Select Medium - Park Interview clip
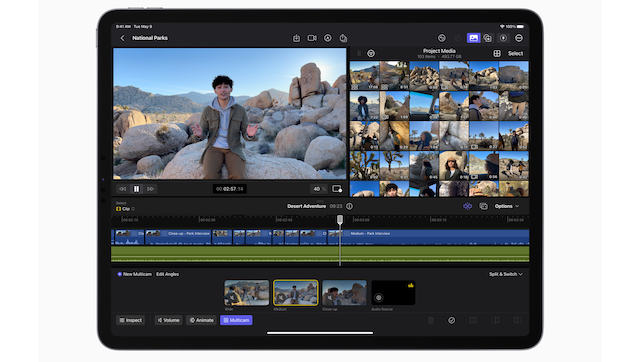This screenshot has width=640, height=362. tap(429, 237)
